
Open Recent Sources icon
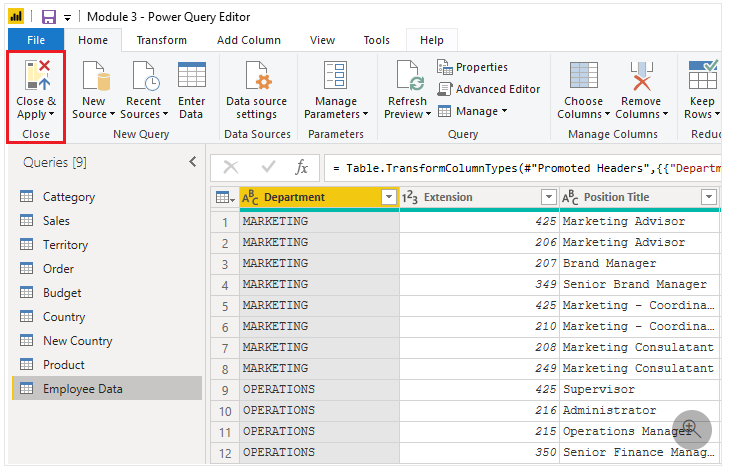(x=146, y=75)
